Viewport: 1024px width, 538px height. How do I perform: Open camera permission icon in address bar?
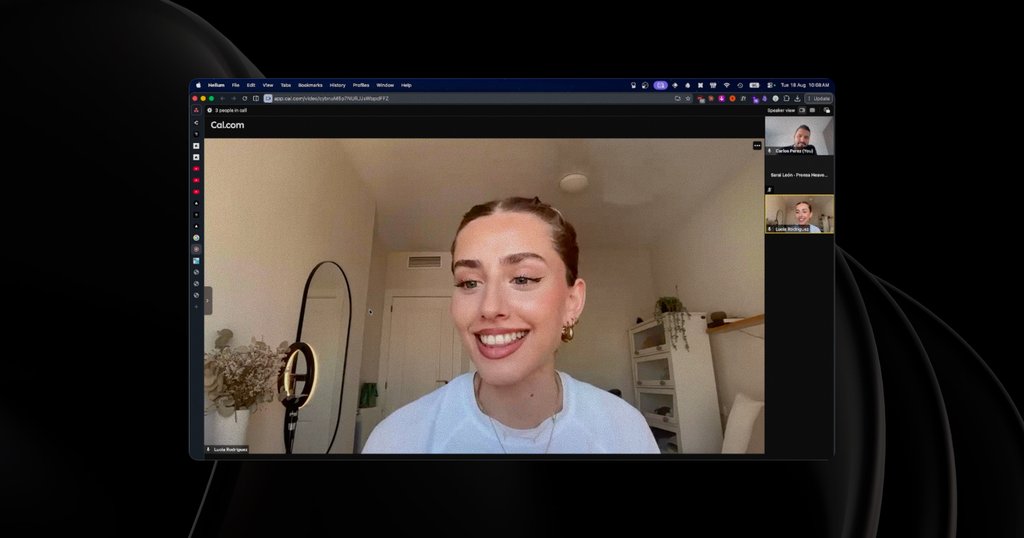(x=678, y=99)
